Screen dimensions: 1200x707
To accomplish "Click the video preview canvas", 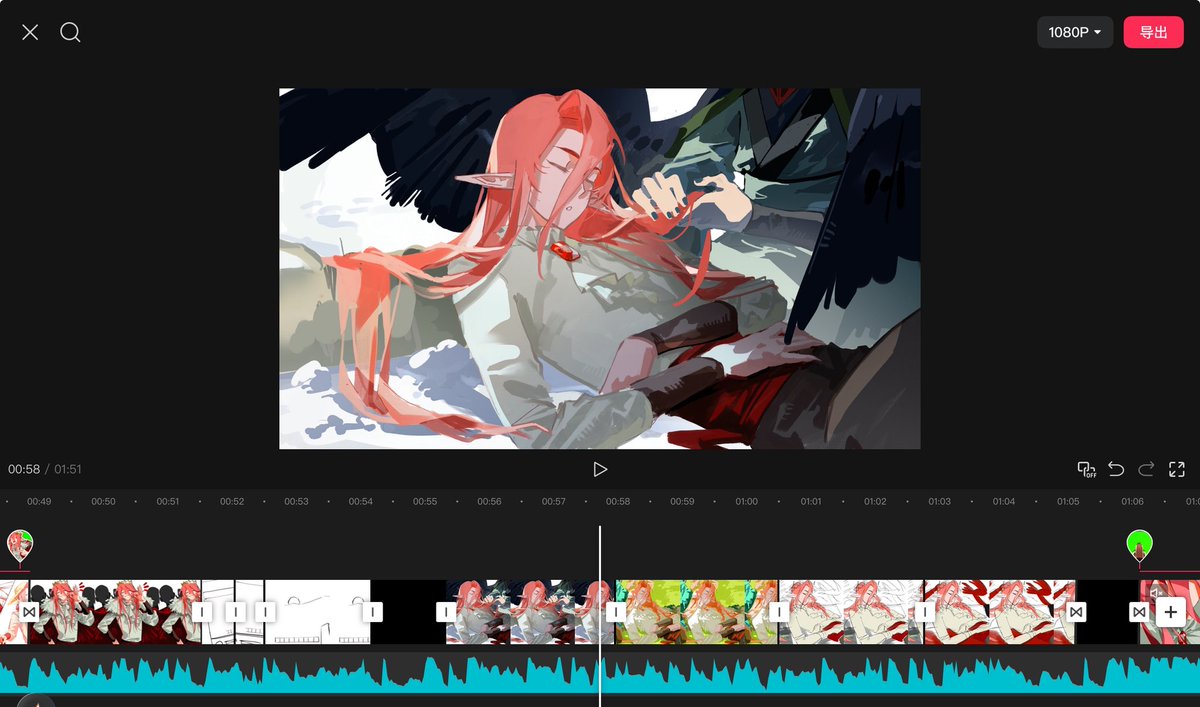I will click(x=599, y=268).
